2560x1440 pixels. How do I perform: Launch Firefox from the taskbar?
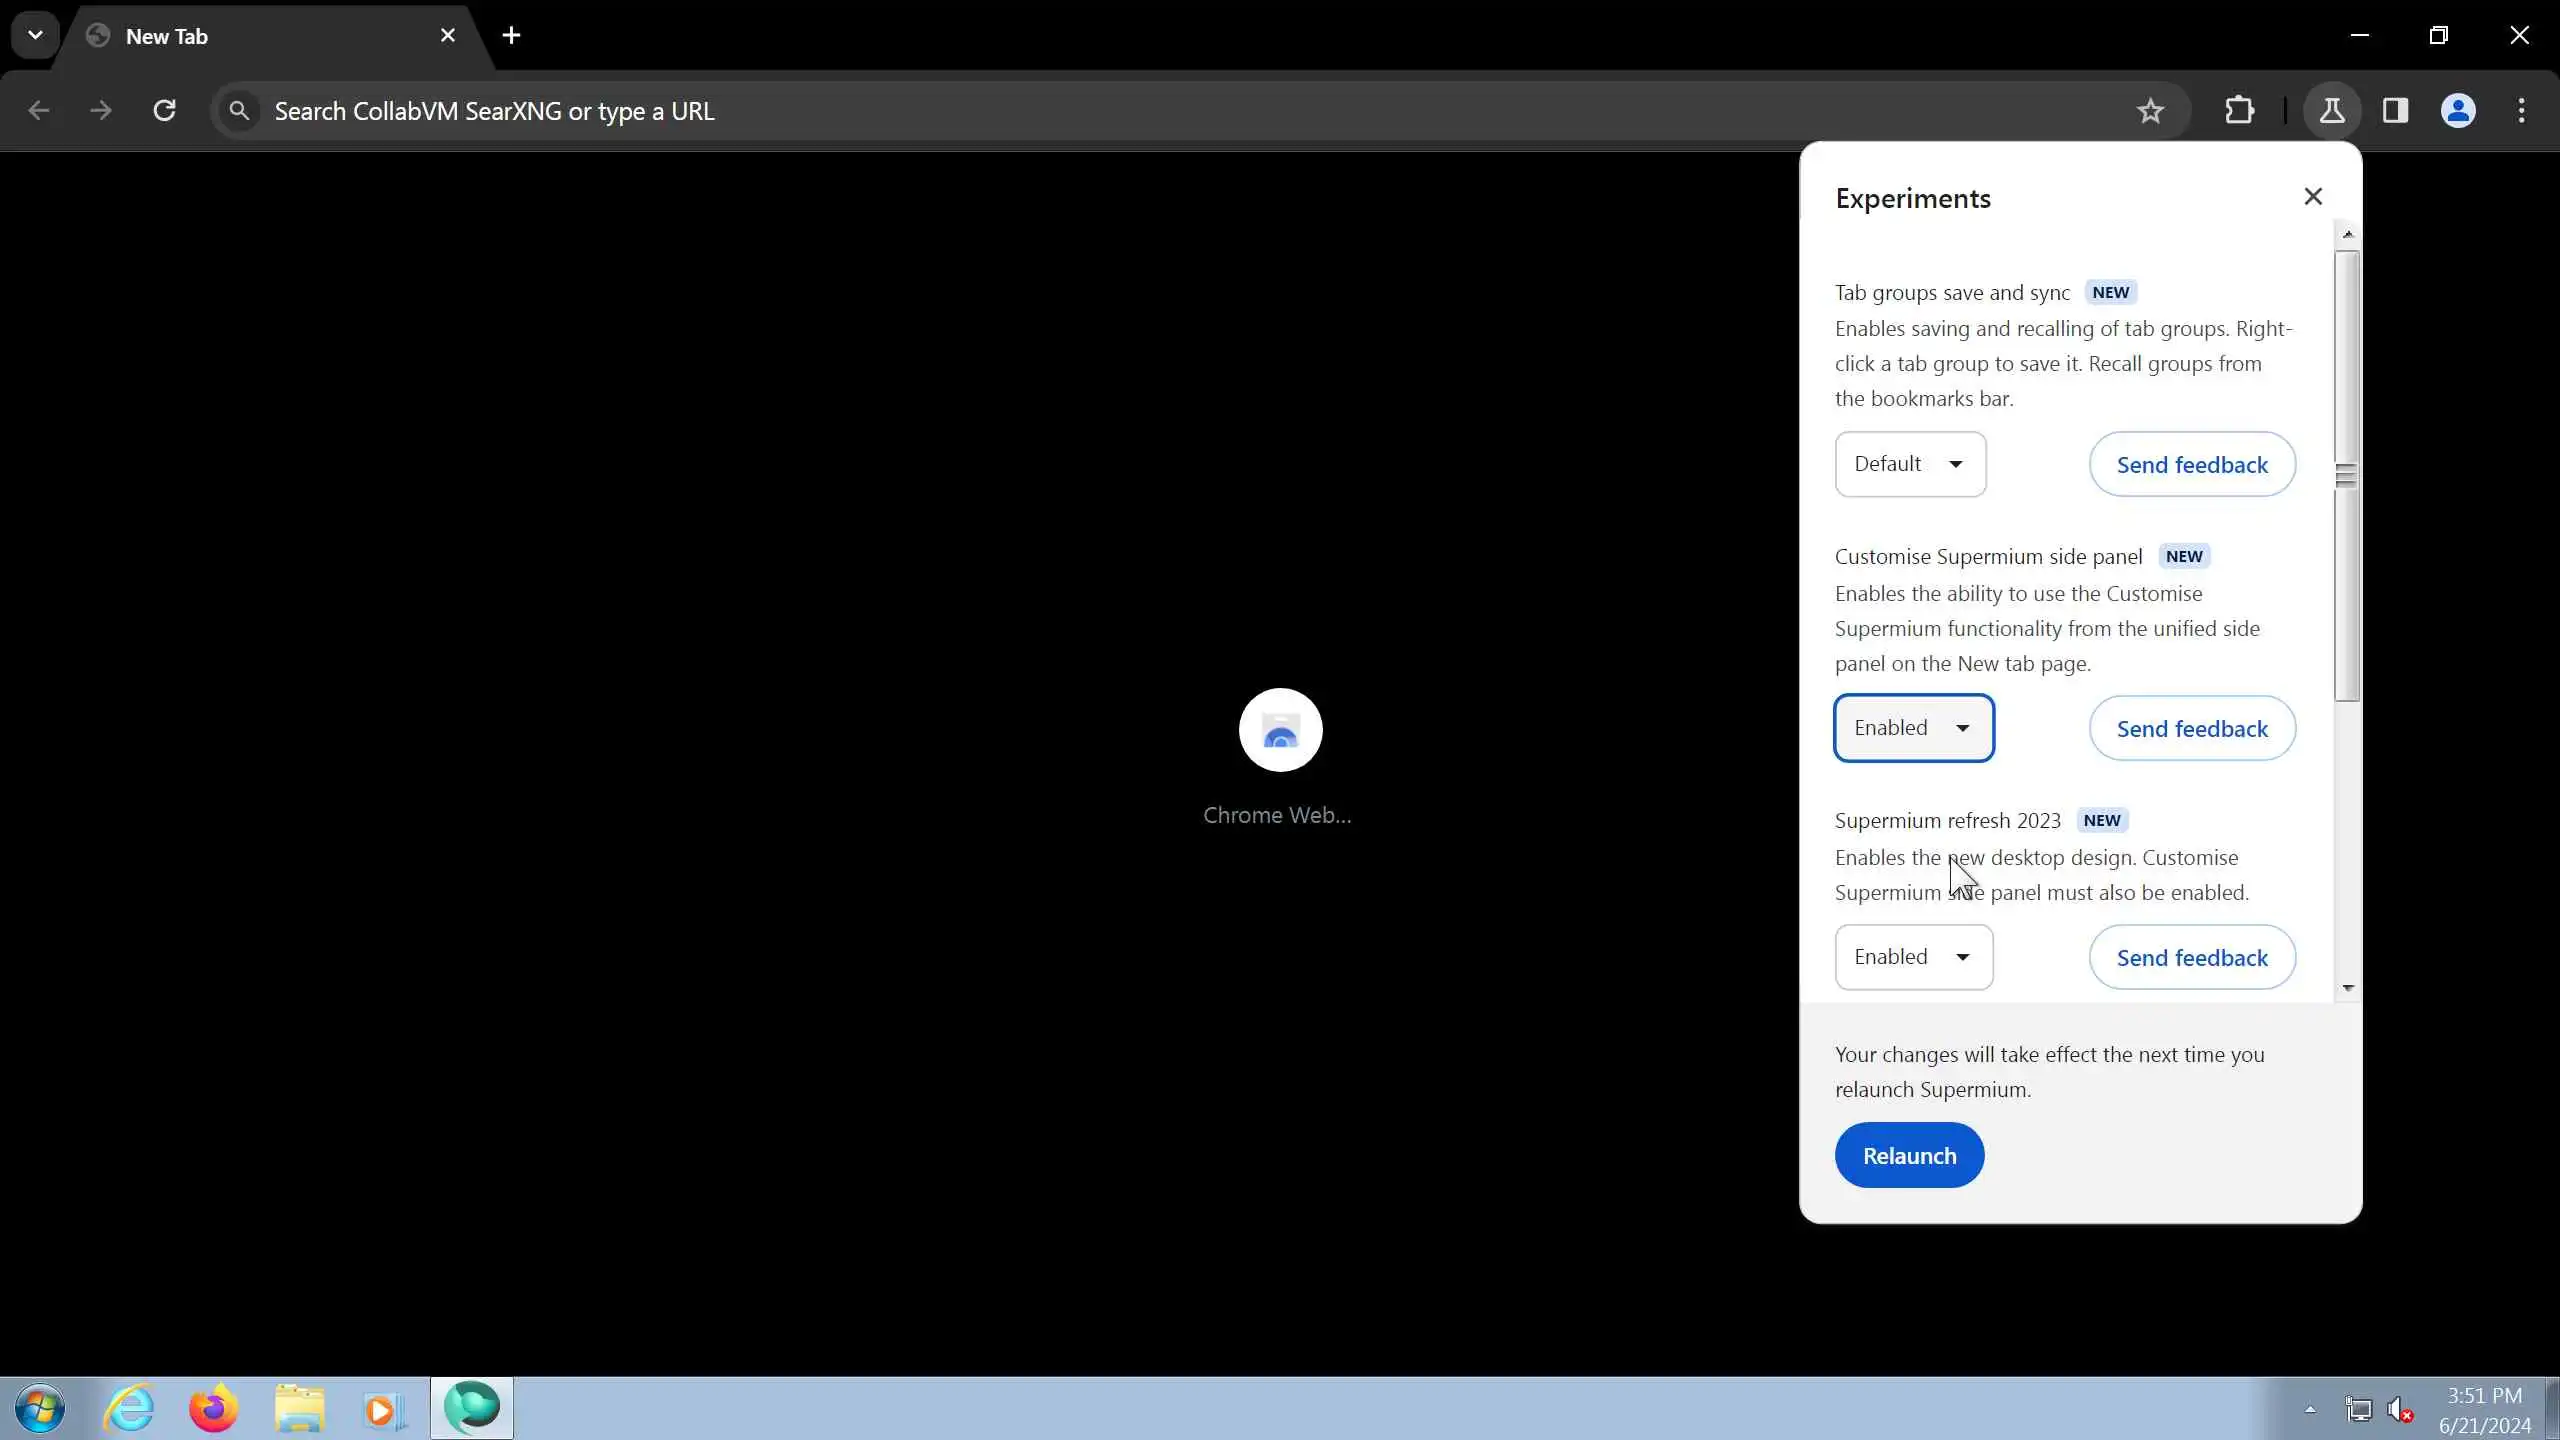pyautogui.click(x=213, y=1409)
